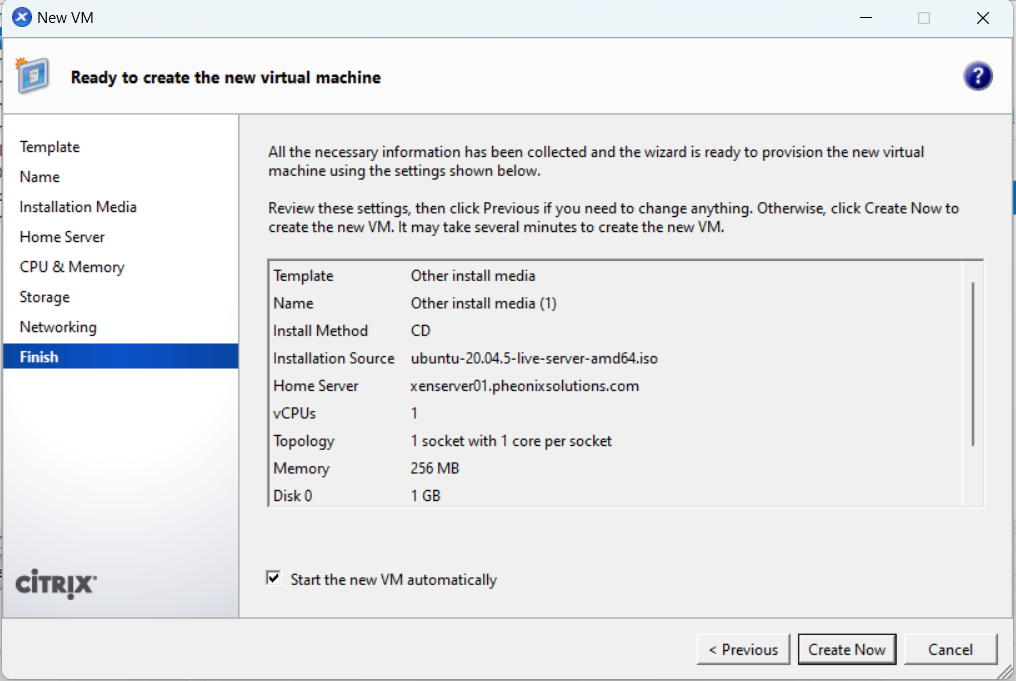Click the Name value Other install media (1)
This screenshot has height=681, width=1016.
(x=483, y=303)
